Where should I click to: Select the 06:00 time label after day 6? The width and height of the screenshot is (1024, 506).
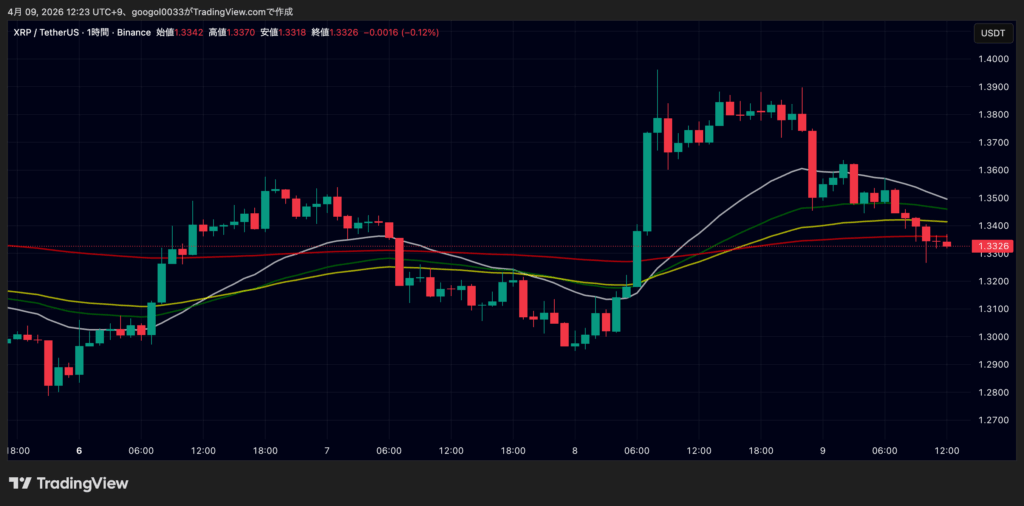coord(141,451)
